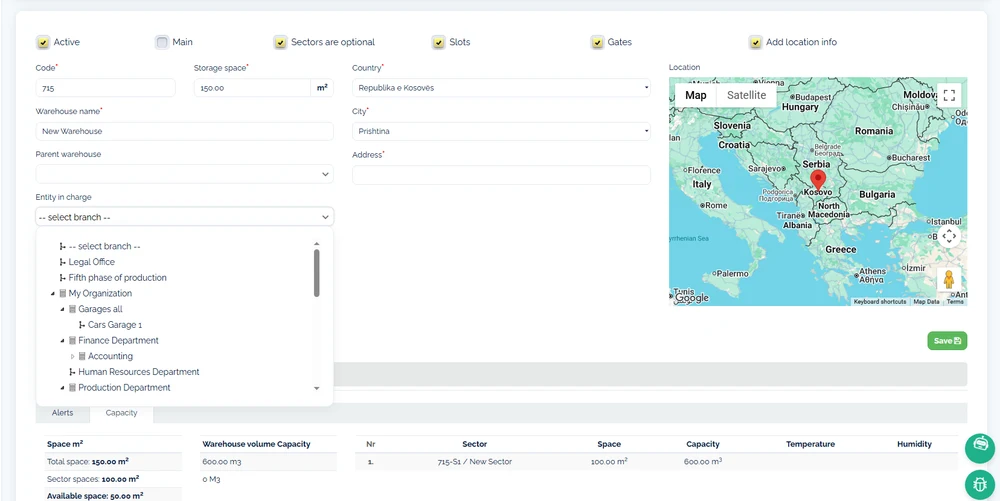Expand the Accounting tree node
This screenshot has width=1000, height=501.
point(72,356)
